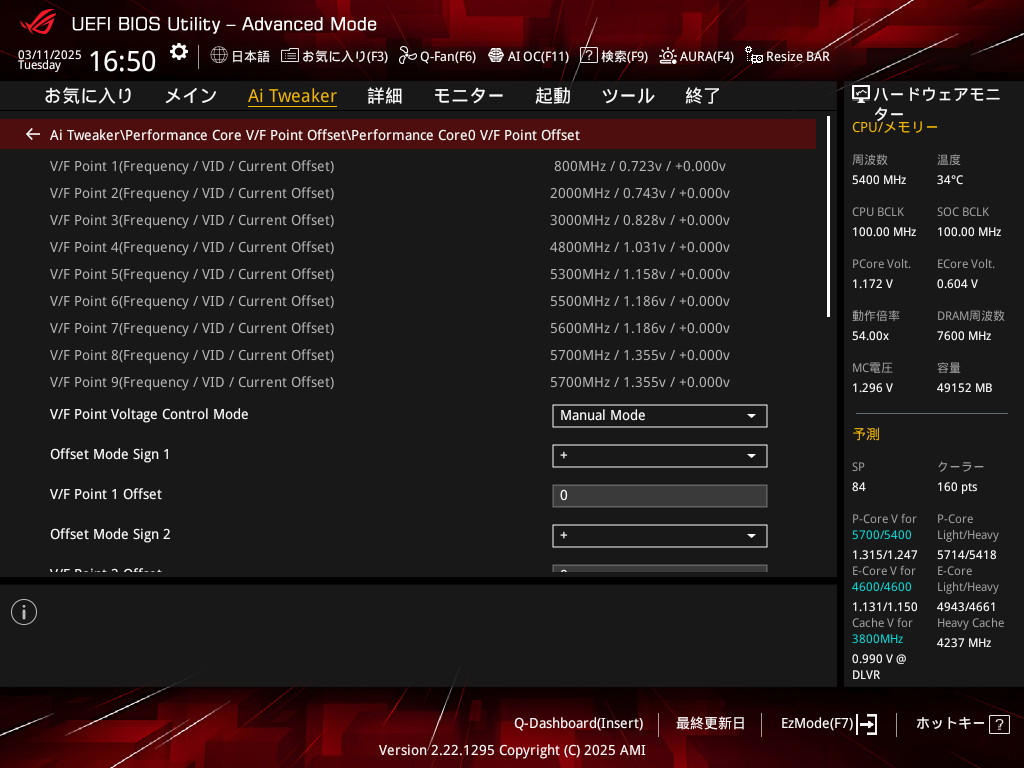Click the Offset Mode Sign 2 label

pyautogui.click(x=110, y=534)
